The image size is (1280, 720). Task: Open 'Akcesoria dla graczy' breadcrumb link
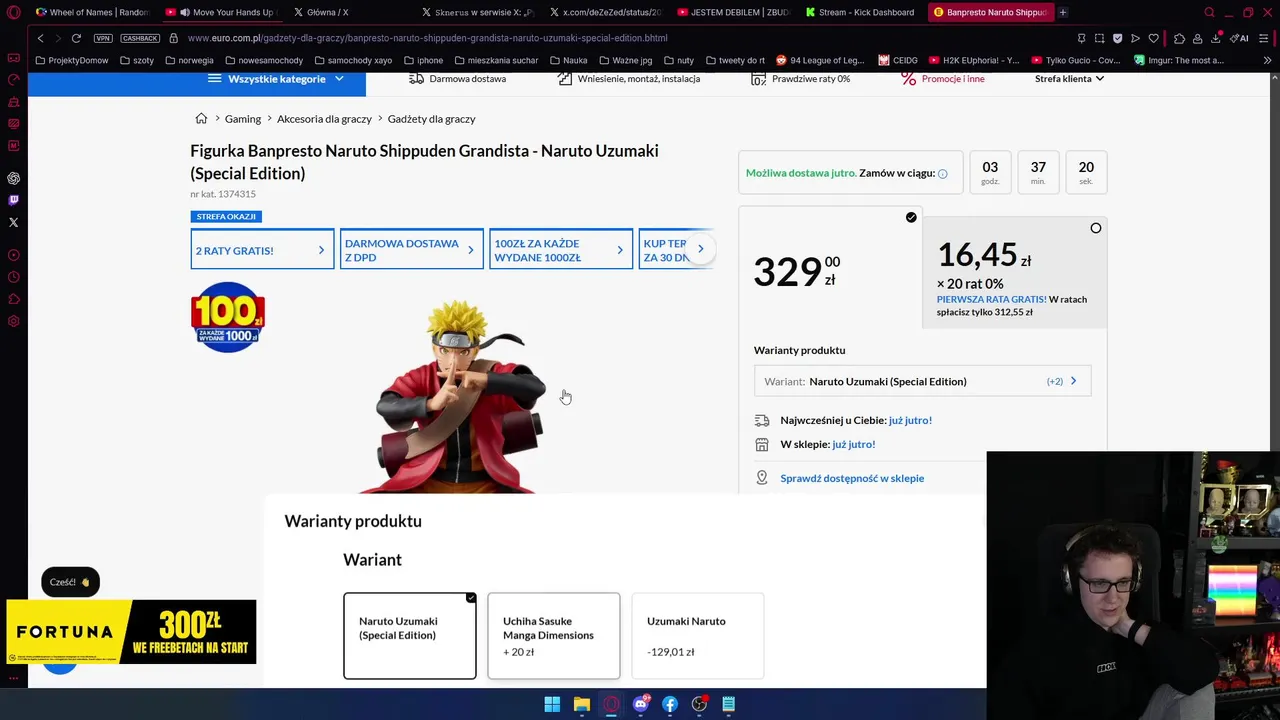324,118
